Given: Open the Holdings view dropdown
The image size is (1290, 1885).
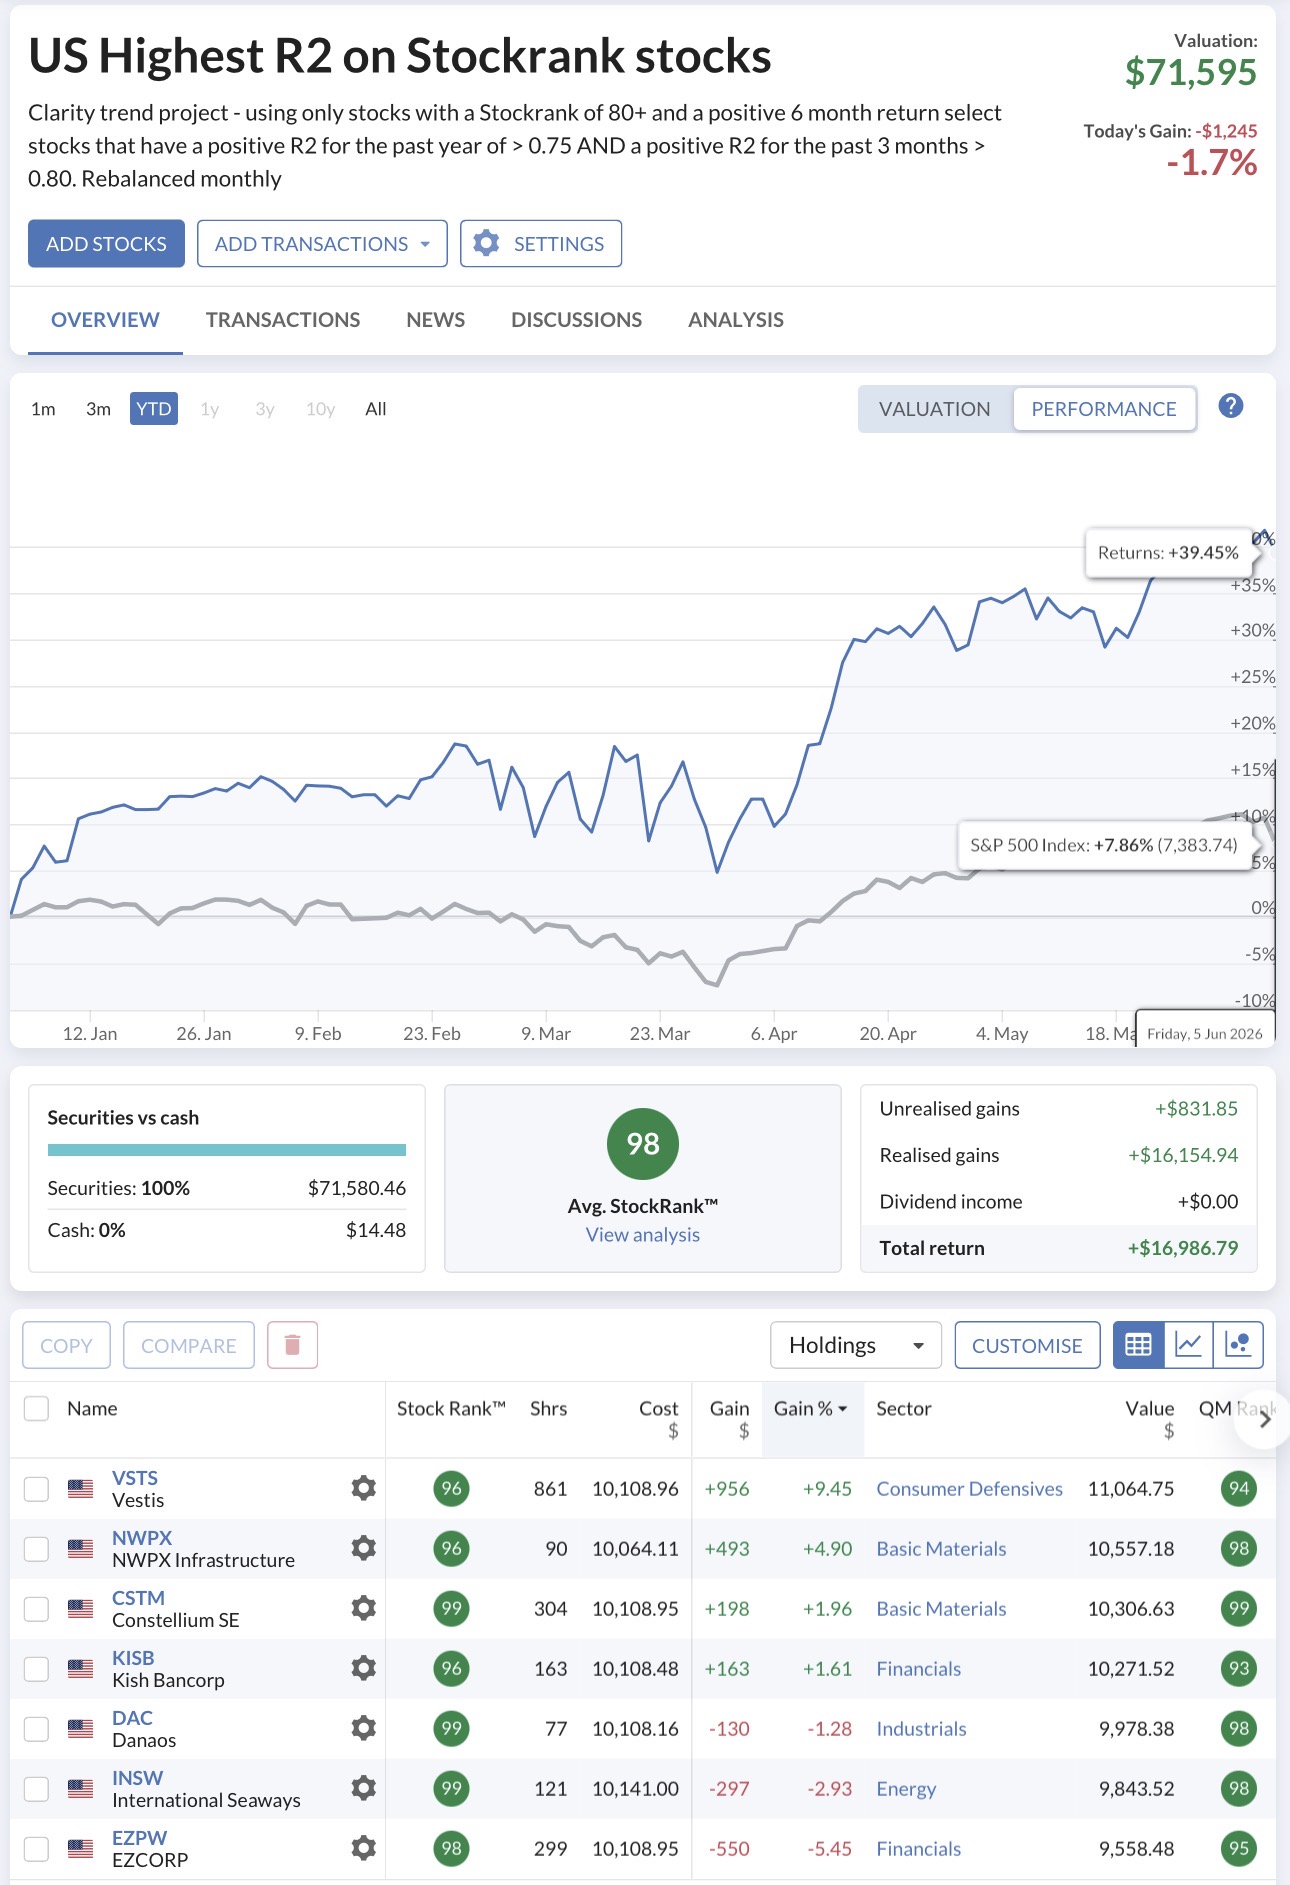Looking at the screenshot, I should click(856, 1345).
